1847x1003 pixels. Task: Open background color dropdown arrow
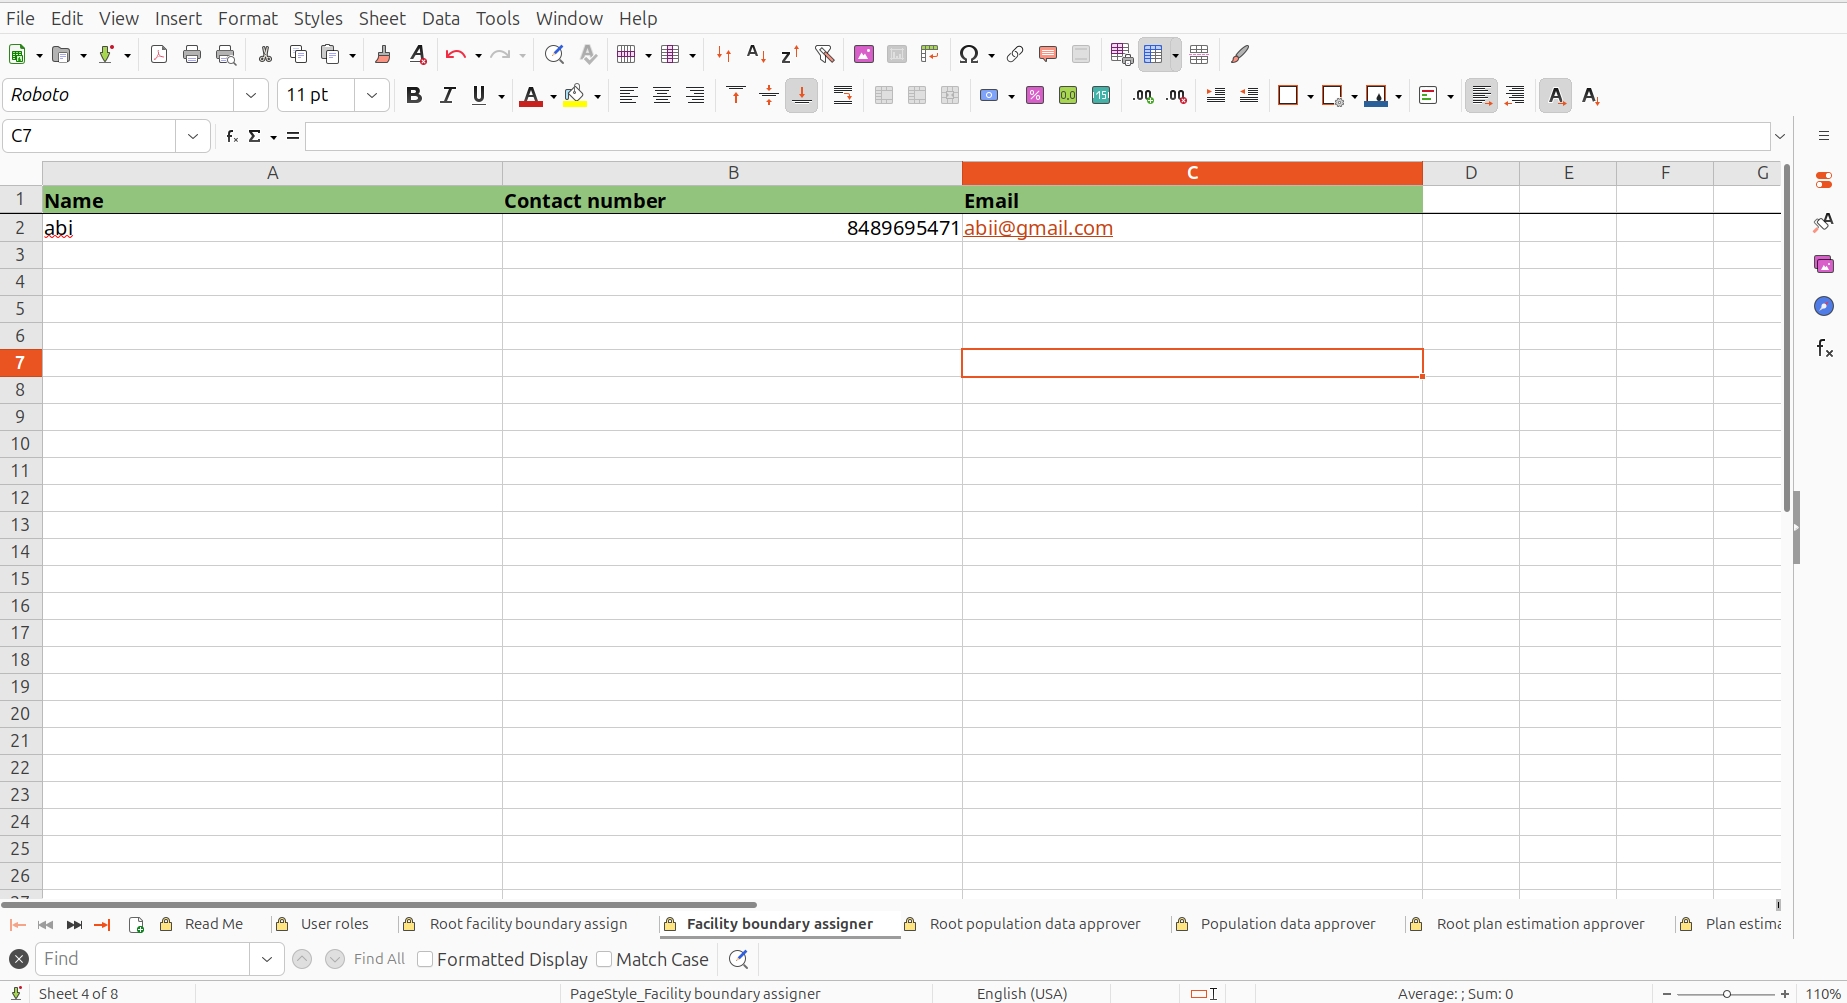pos(597,97)
